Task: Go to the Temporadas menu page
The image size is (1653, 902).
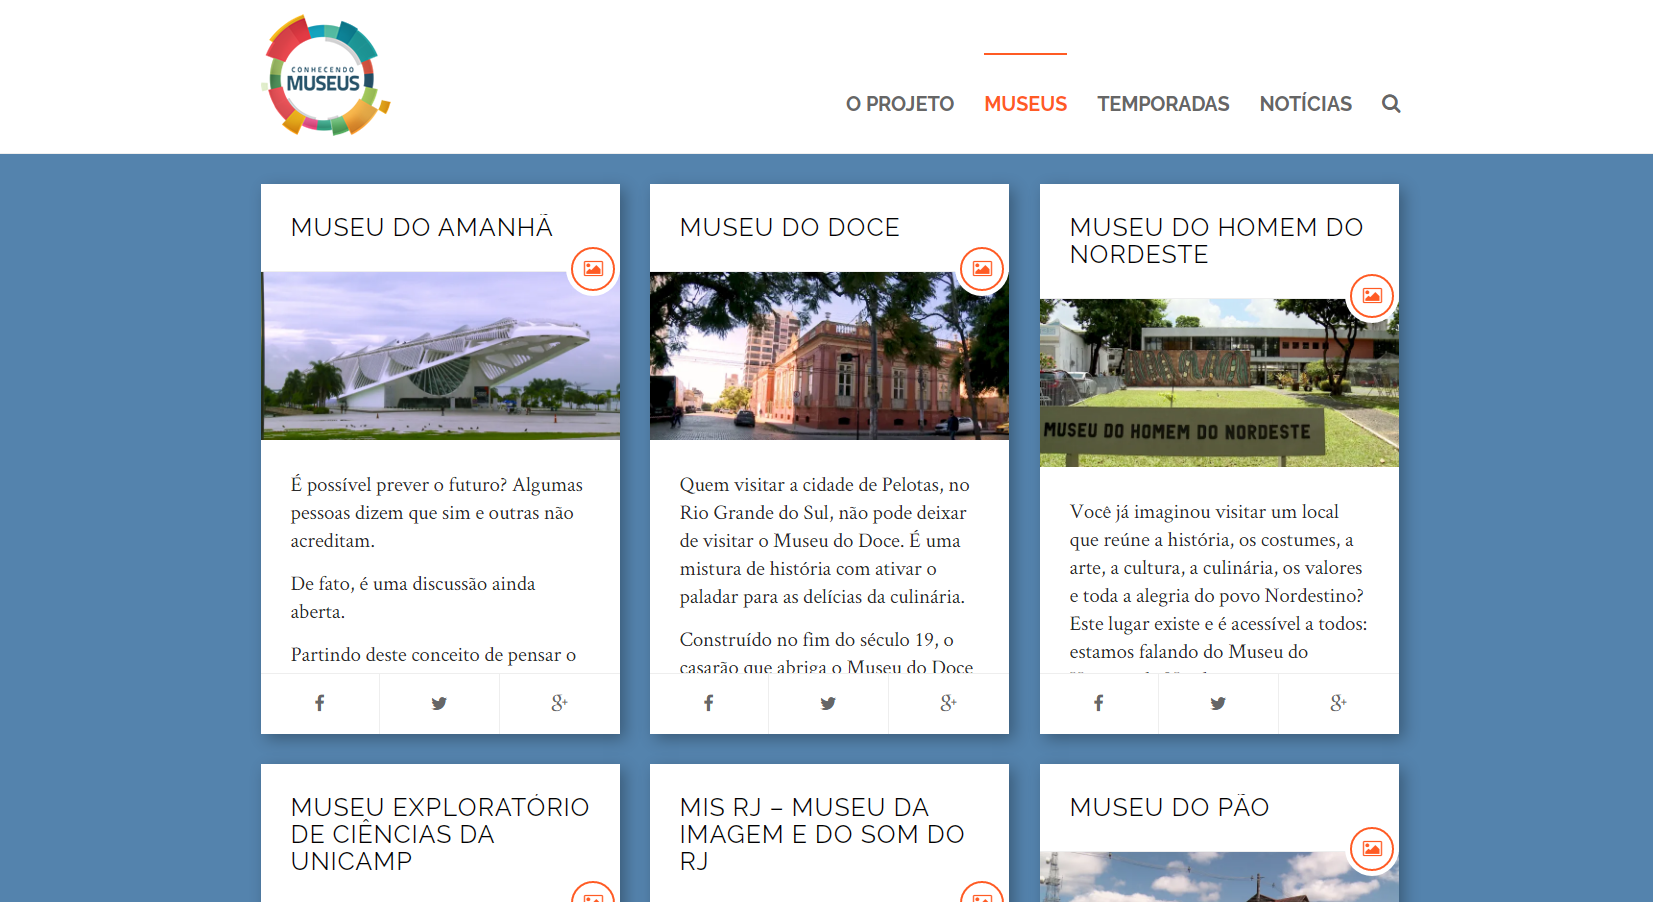Action: pyautogui.click(x=1163, y=104)
